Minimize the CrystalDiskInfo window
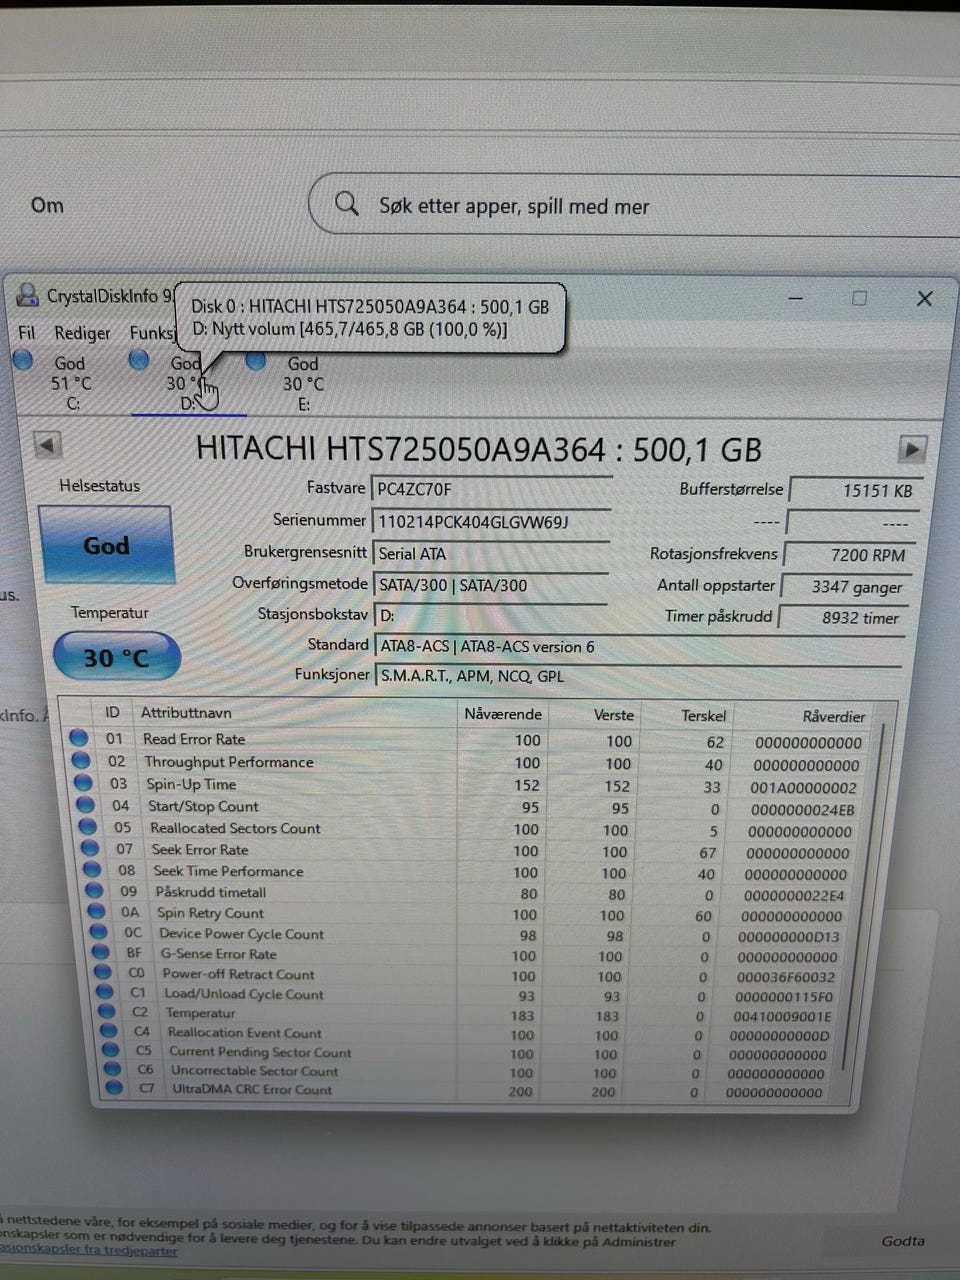The width and height of the screenshot is (960, 1280). pos(796,298)
